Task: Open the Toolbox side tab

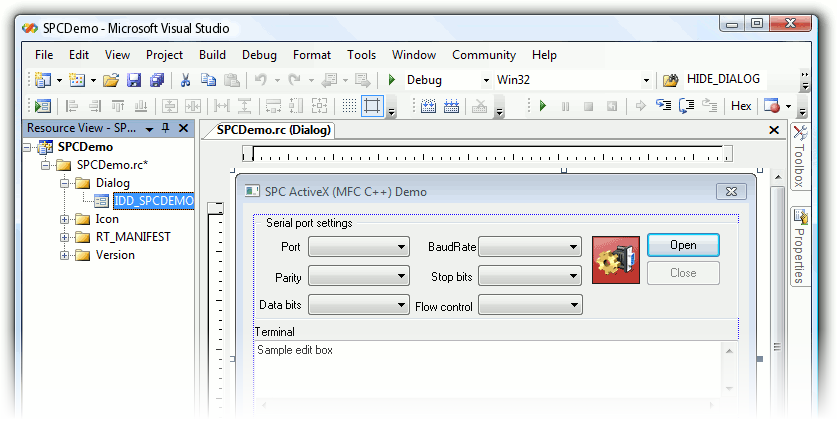Action: pos(800,156)
